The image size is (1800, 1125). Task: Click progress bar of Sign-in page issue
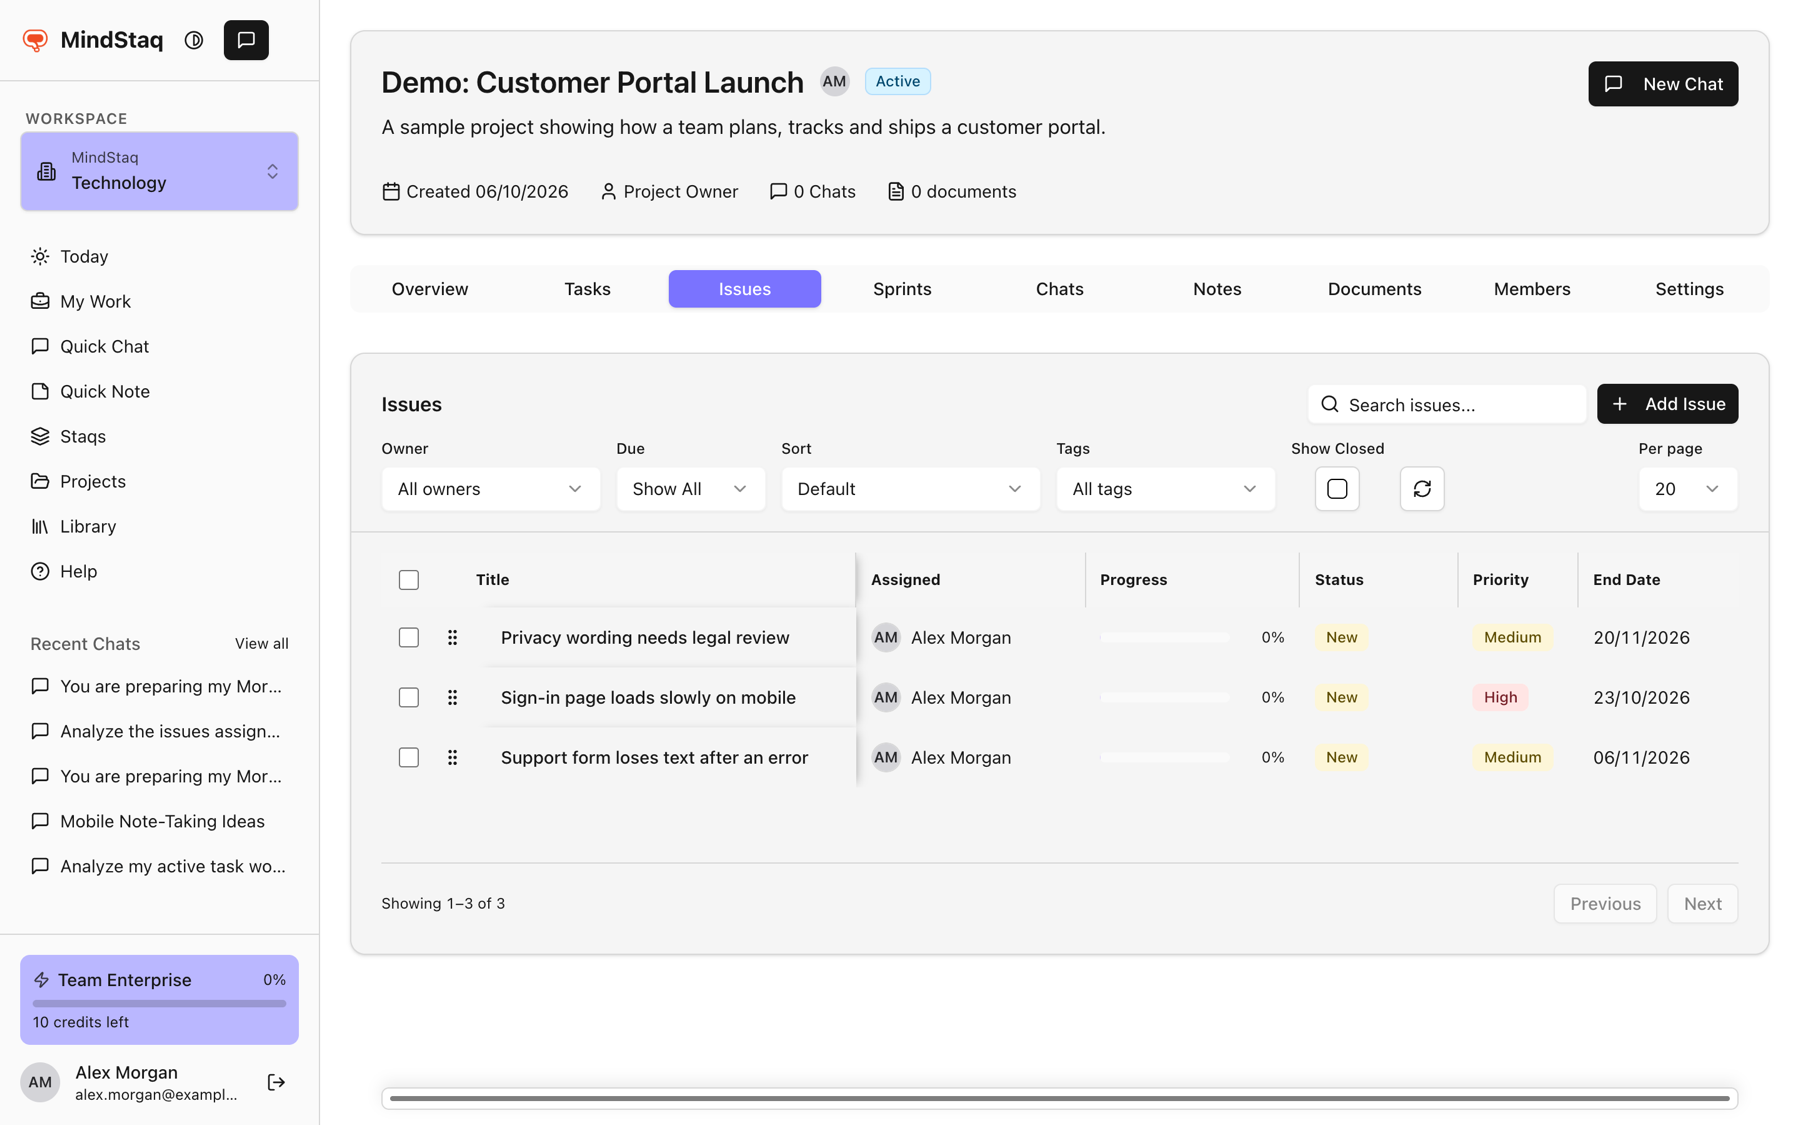1165,697
